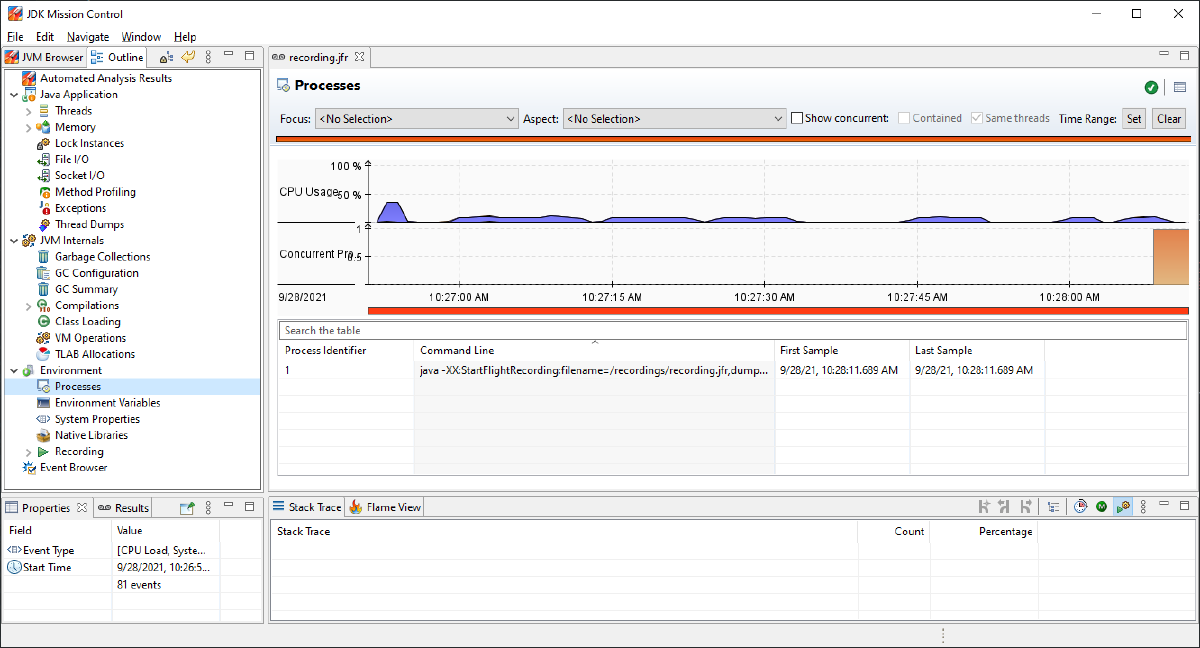Click the Set time range button
1200x648 pixels.
1133,118
